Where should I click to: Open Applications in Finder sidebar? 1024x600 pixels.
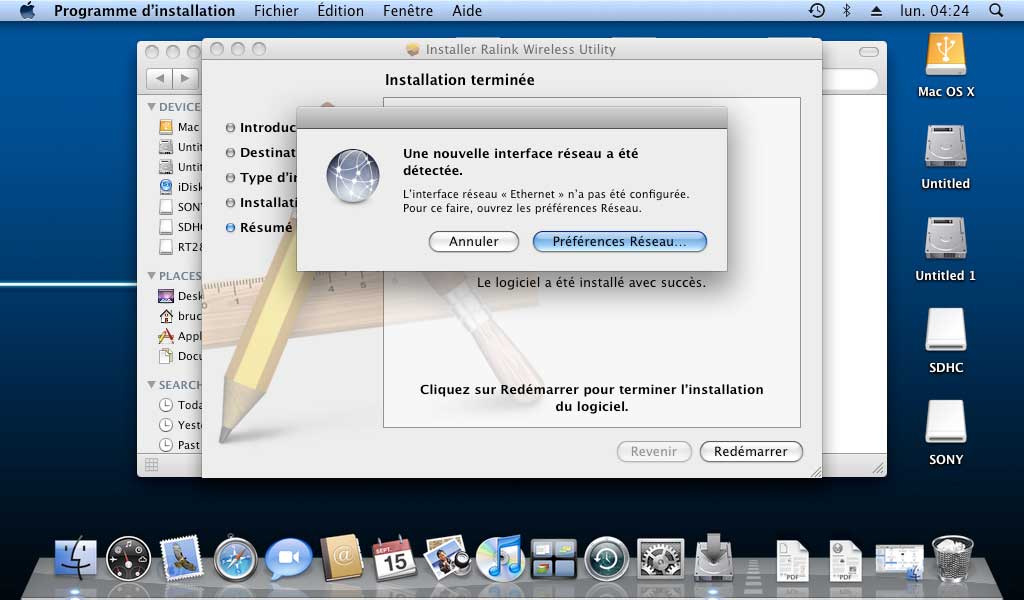180,336
